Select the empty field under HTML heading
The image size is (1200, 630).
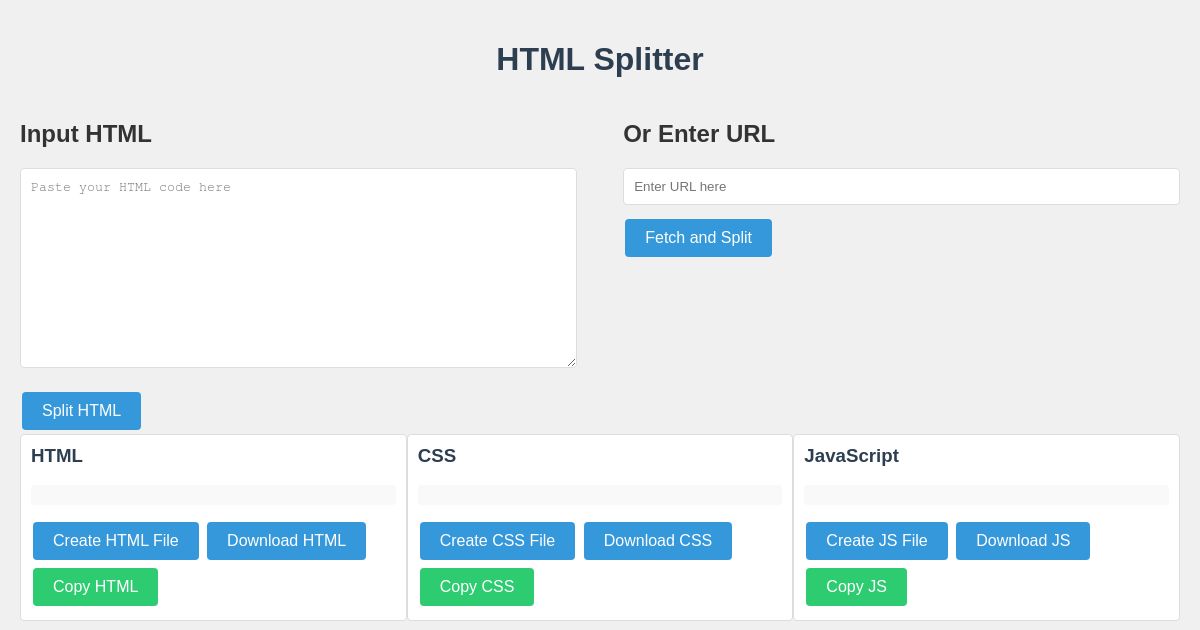click(213, 495)
